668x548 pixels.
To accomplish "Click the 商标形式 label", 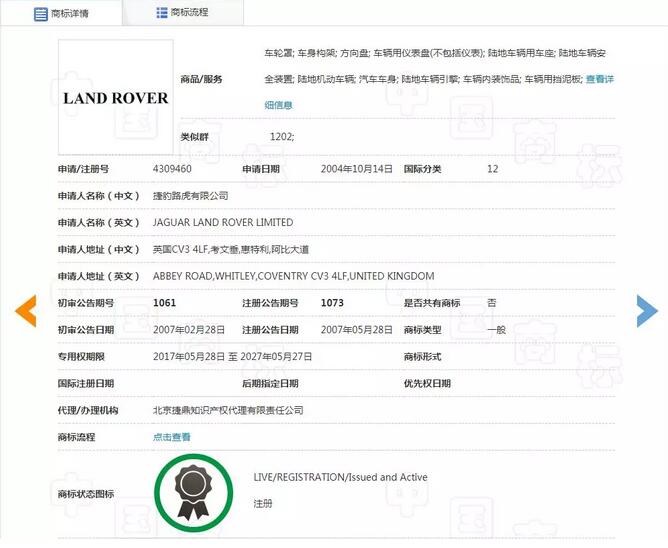I will click(x=423, y=357).
